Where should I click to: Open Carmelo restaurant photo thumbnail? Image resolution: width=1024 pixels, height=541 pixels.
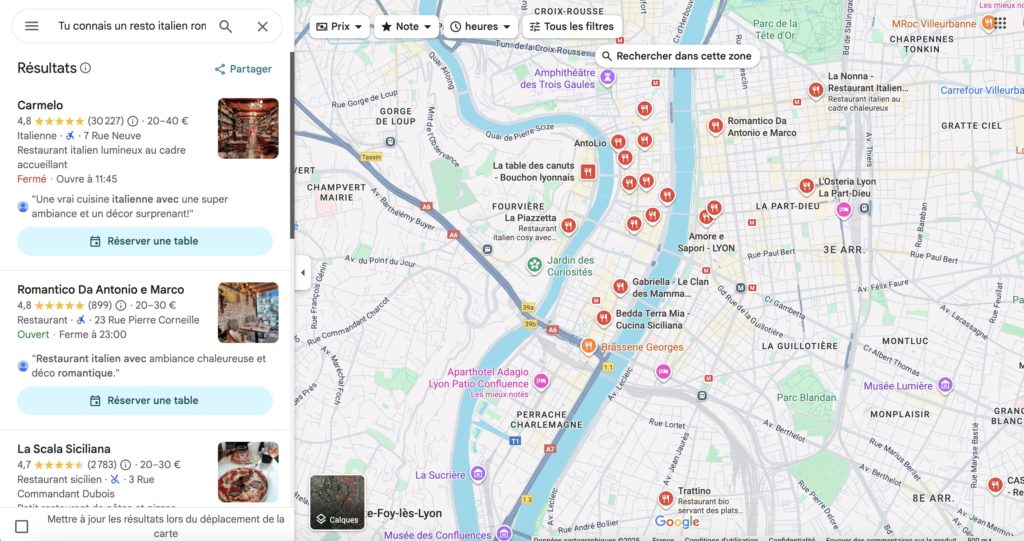pos(248,128)
